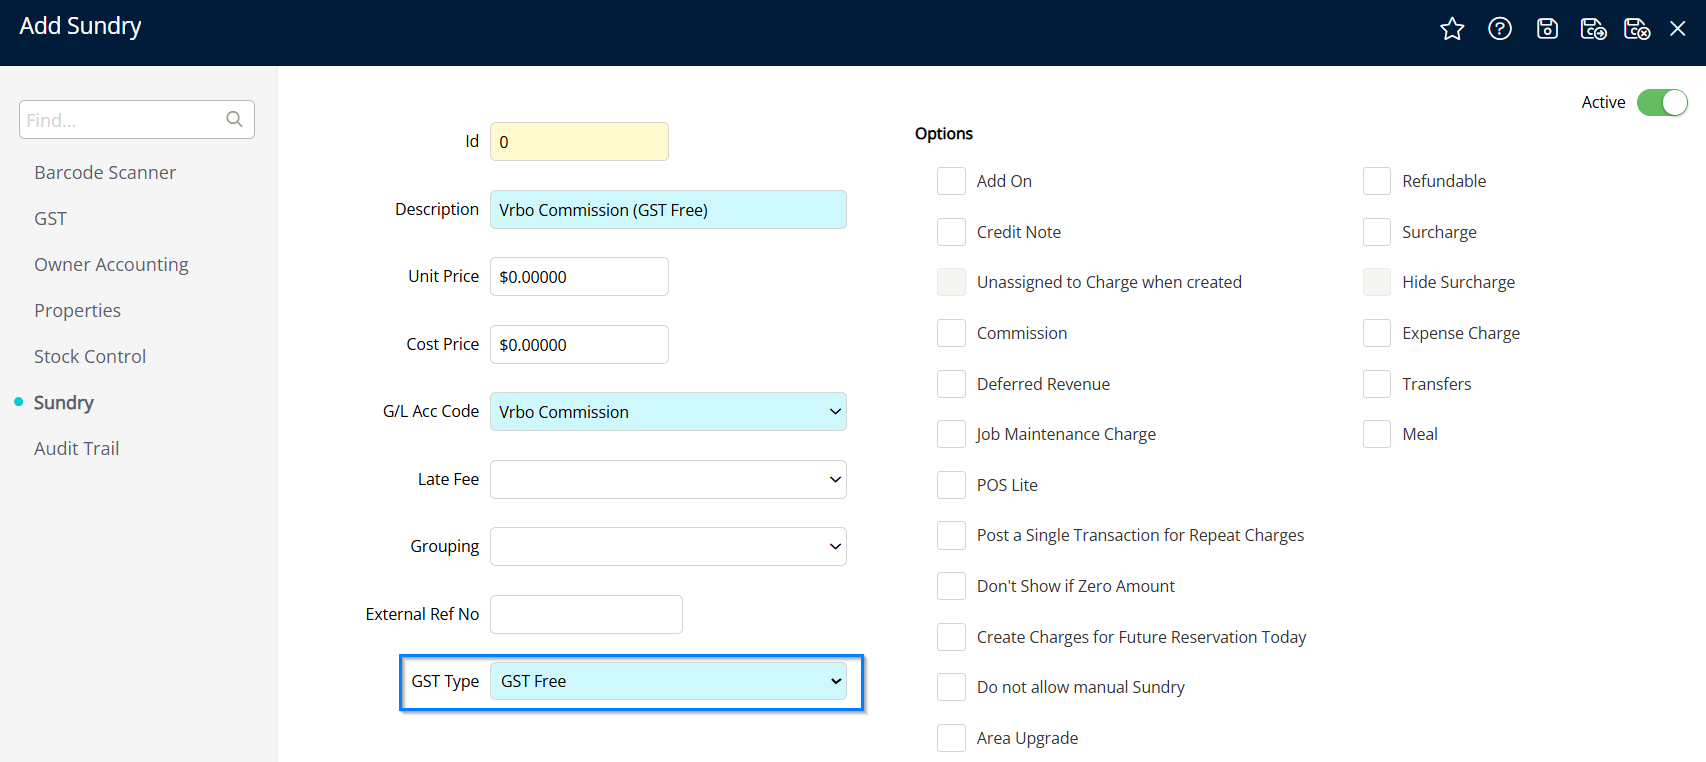Open help via question mark icon
The width and height of the screenshot is (1706, 762).
coord(1499,29)
